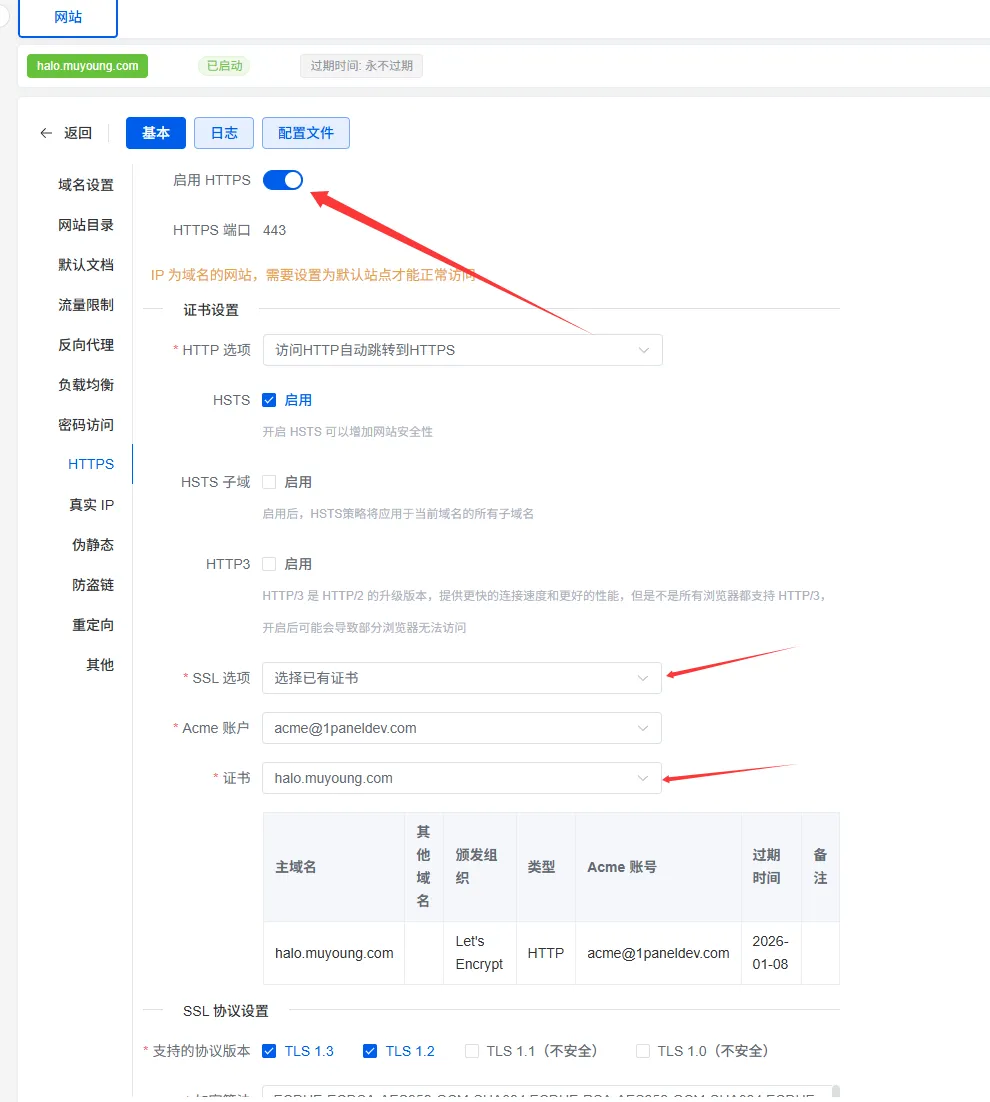Click the 过期时间: 永不过期 label
The height and width of the screenshot is (1102, 990).
pos(361,66)
